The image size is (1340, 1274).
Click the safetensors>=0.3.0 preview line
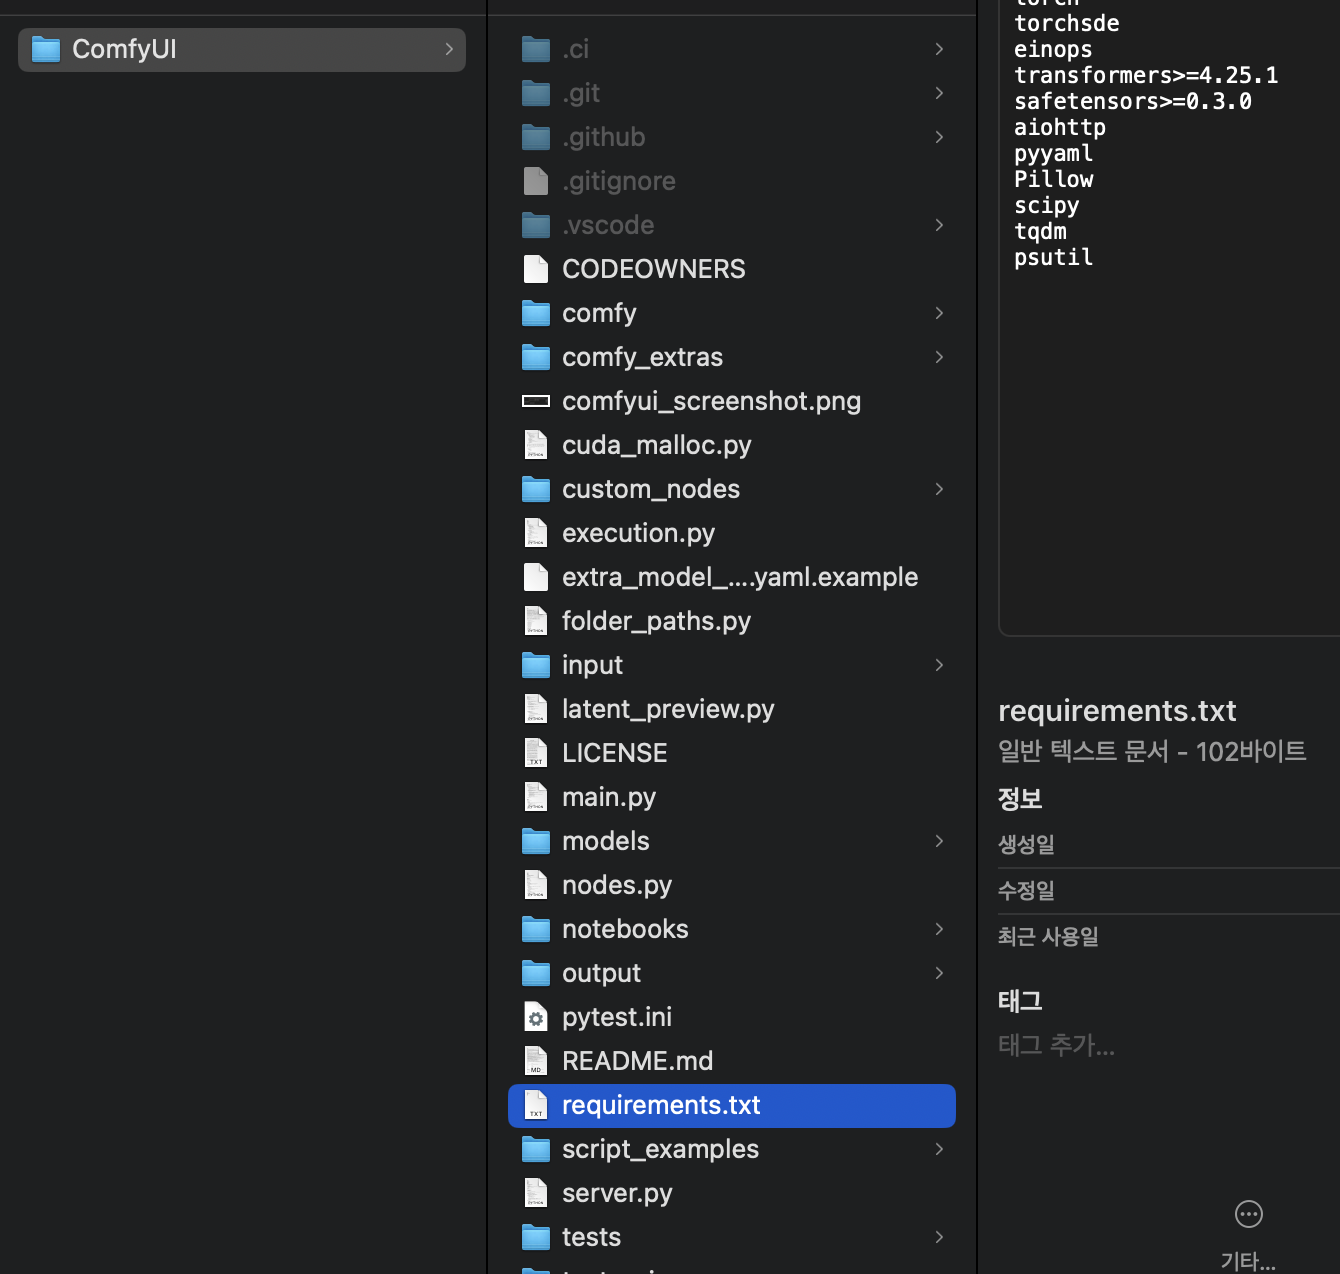[x=1133, y=101]
